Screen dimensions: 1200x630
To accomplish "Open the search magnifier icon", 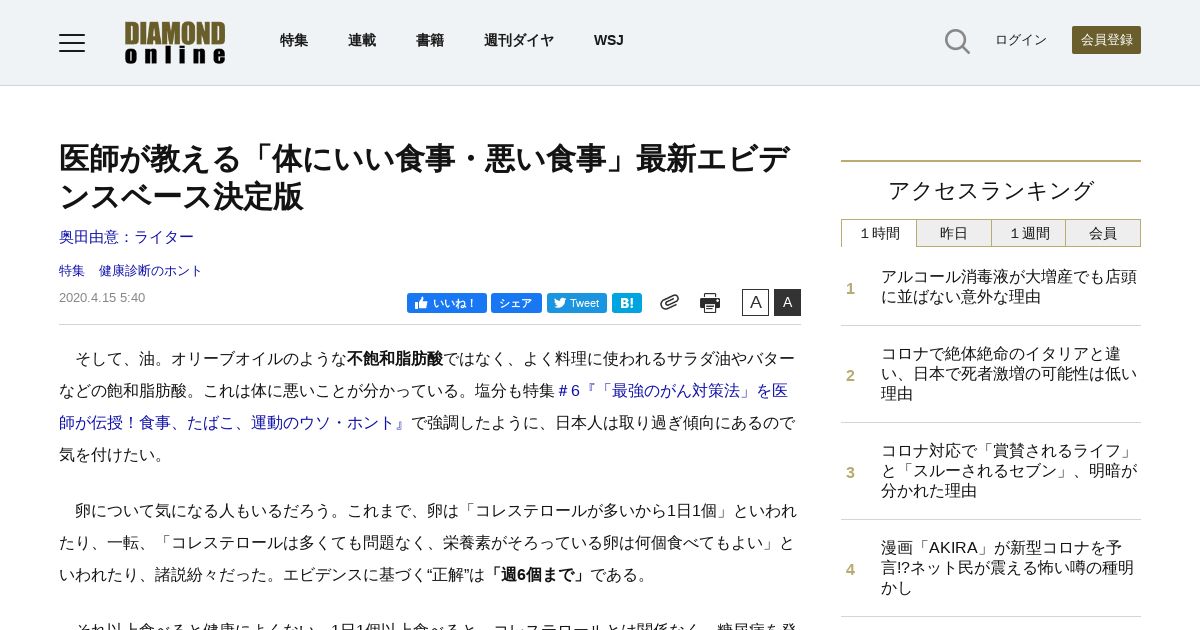I will (957, 41).
